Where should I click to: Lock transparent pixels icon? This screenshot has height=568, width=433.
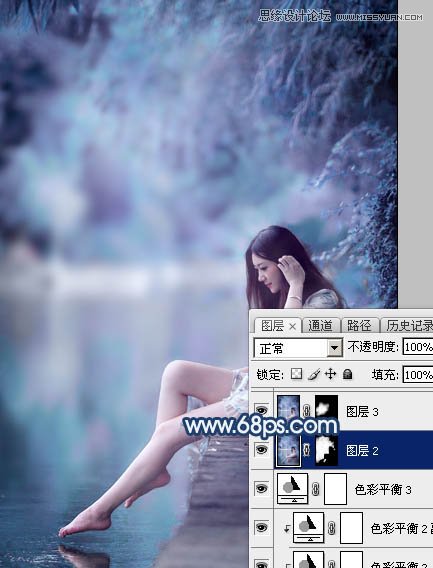pyautogui.click(x=296, y=374)
